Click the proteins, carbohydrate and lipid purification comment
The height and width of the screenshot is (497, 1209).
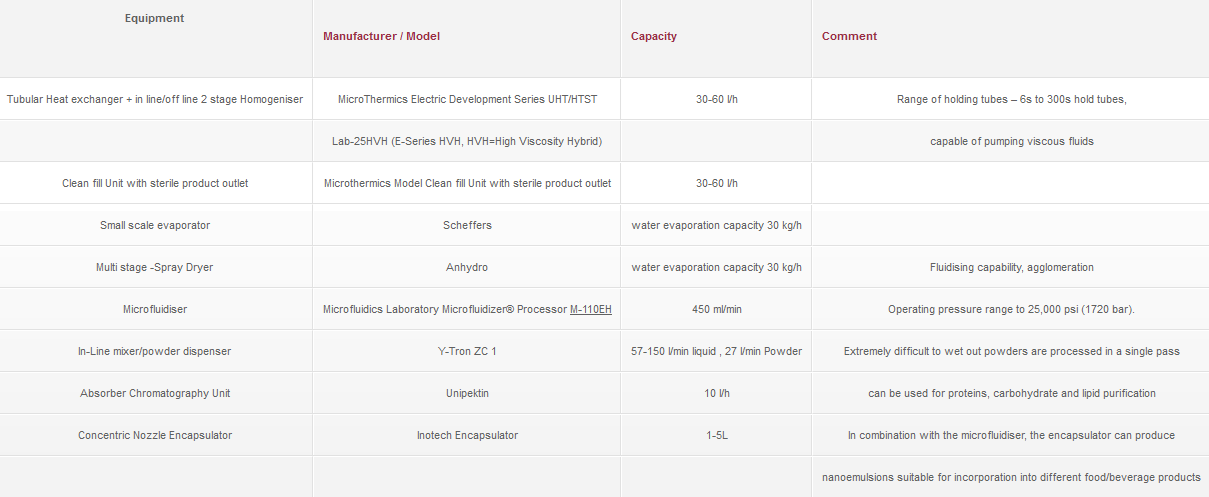tap(1012, 394)
